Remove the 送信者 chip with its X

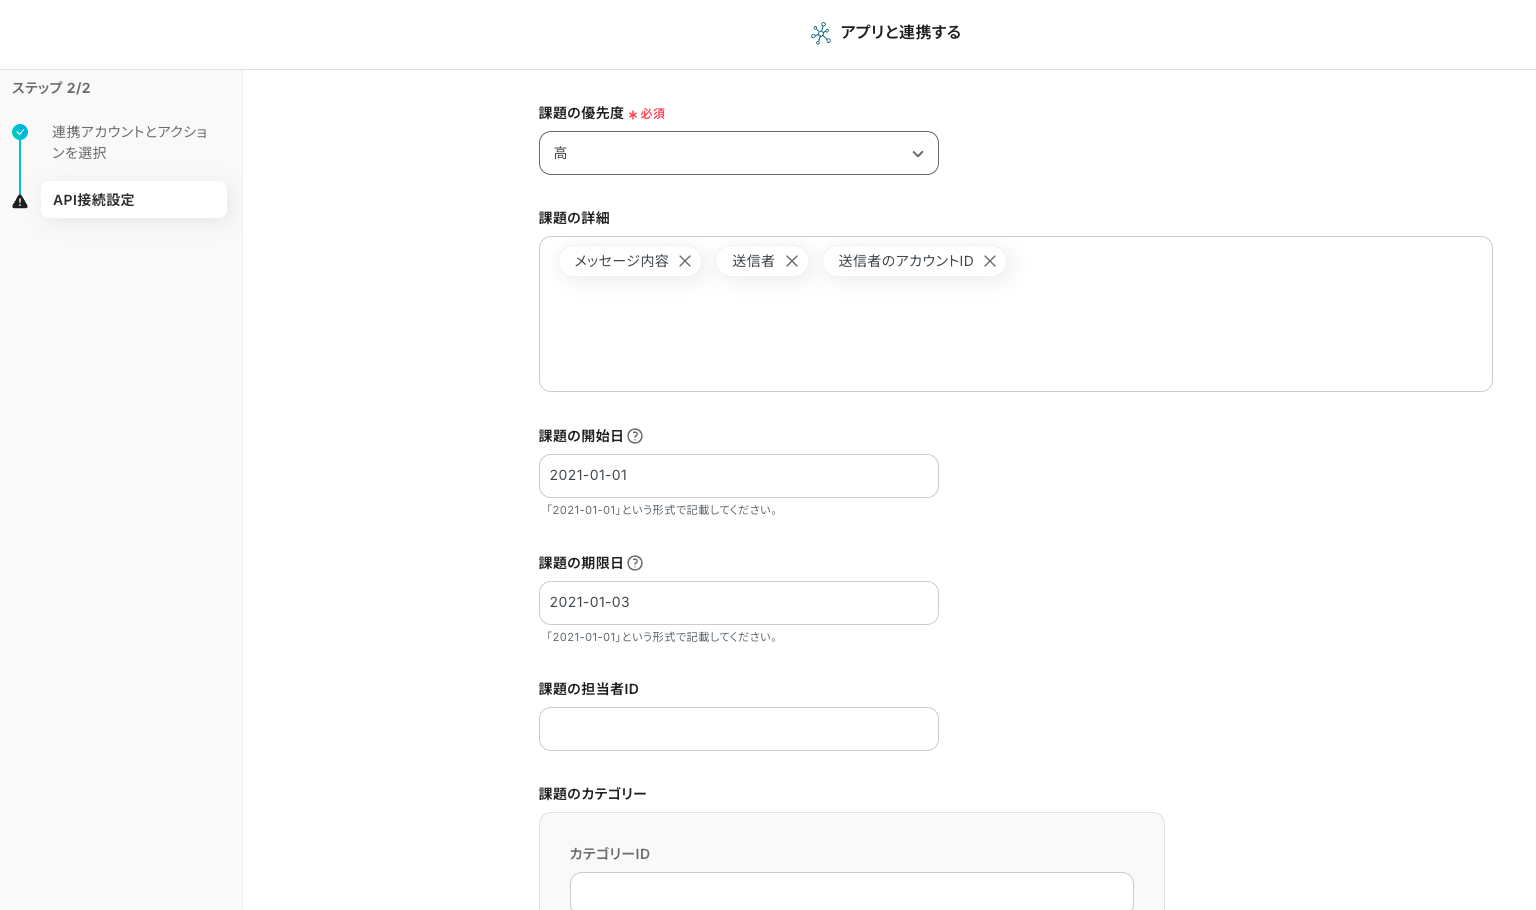pyautogui.click(x=792, y=261)
